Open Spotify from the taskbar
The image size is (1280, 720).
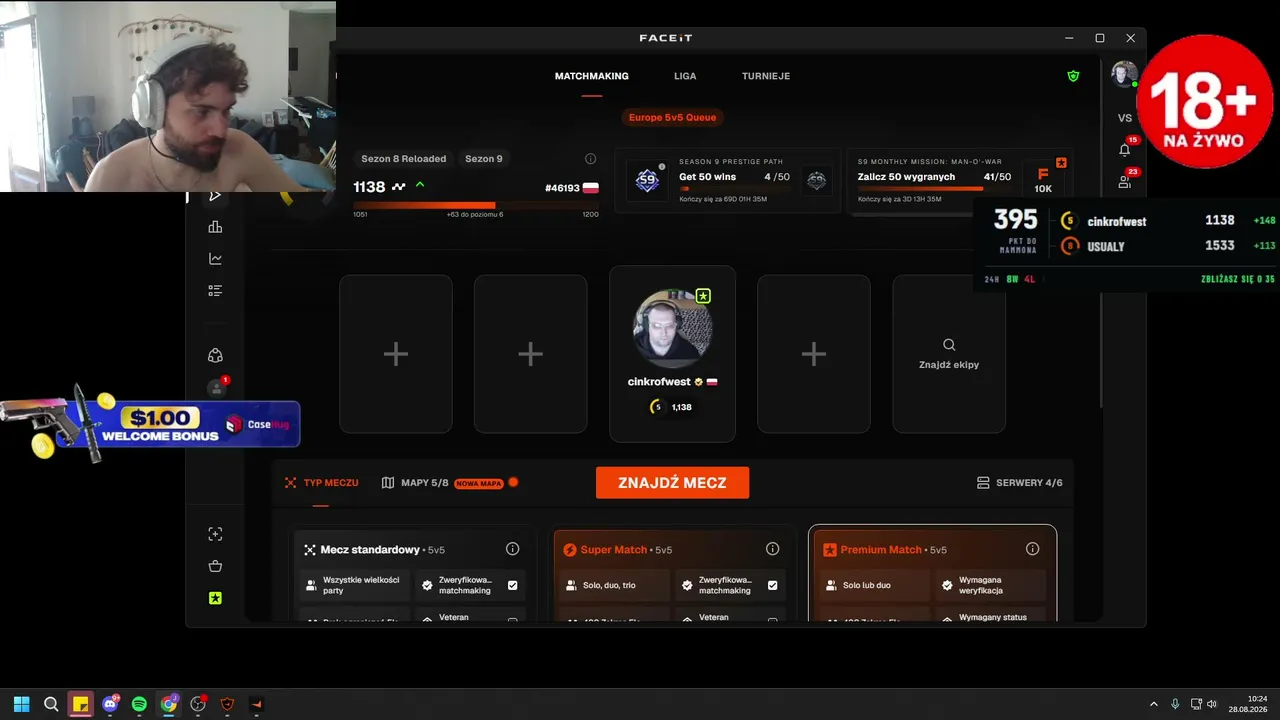pyautogui.click(x=139, y=704)
